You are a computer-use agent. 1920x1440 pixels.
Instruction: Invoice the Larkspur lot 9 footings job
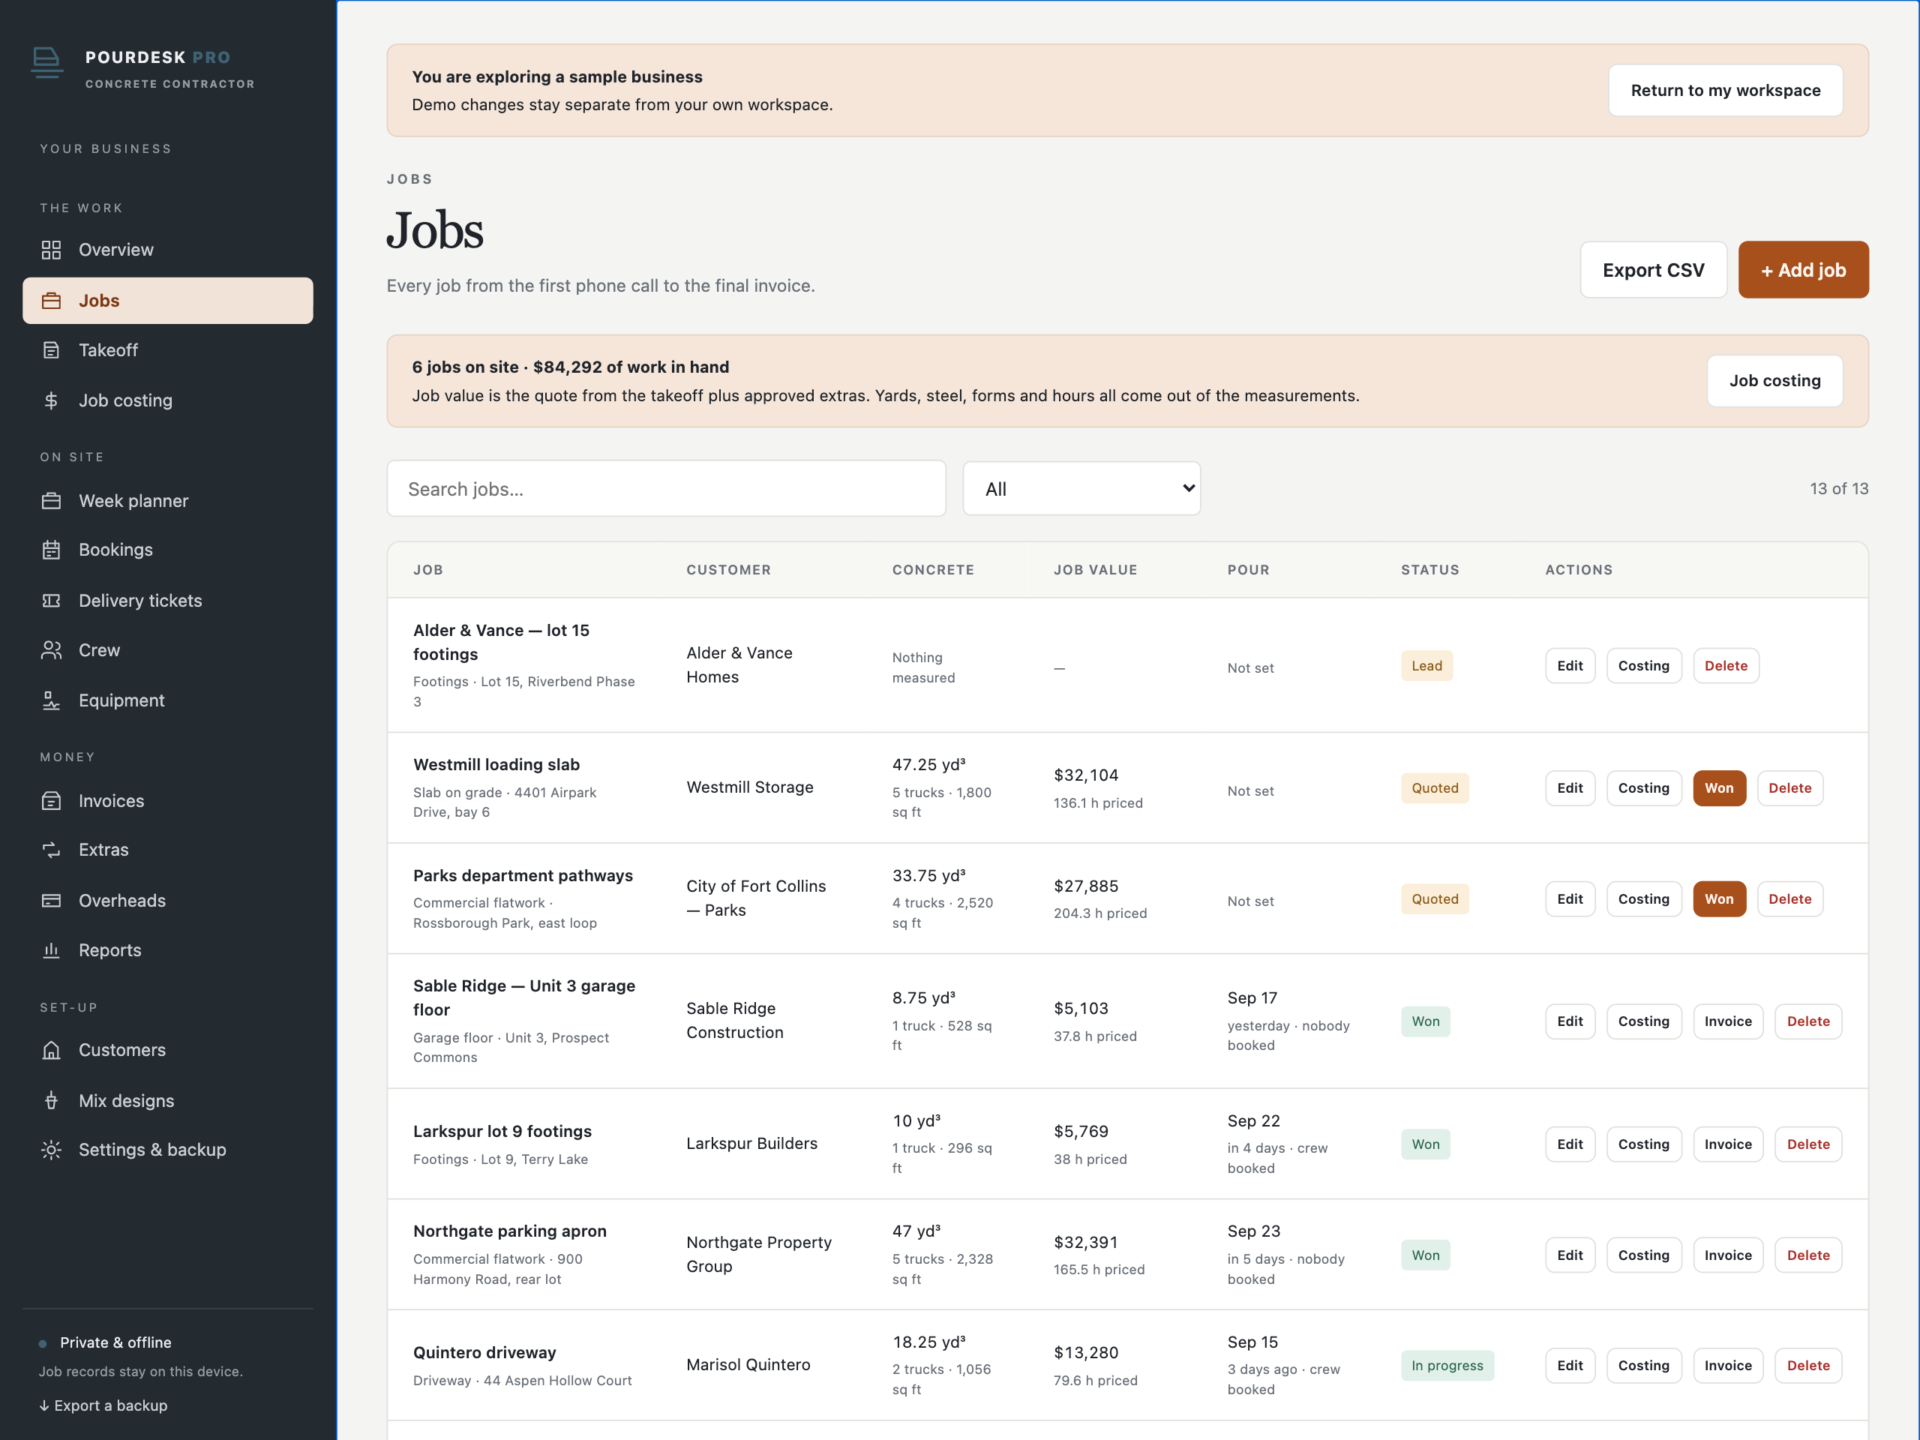(x=1727, y=1144)
